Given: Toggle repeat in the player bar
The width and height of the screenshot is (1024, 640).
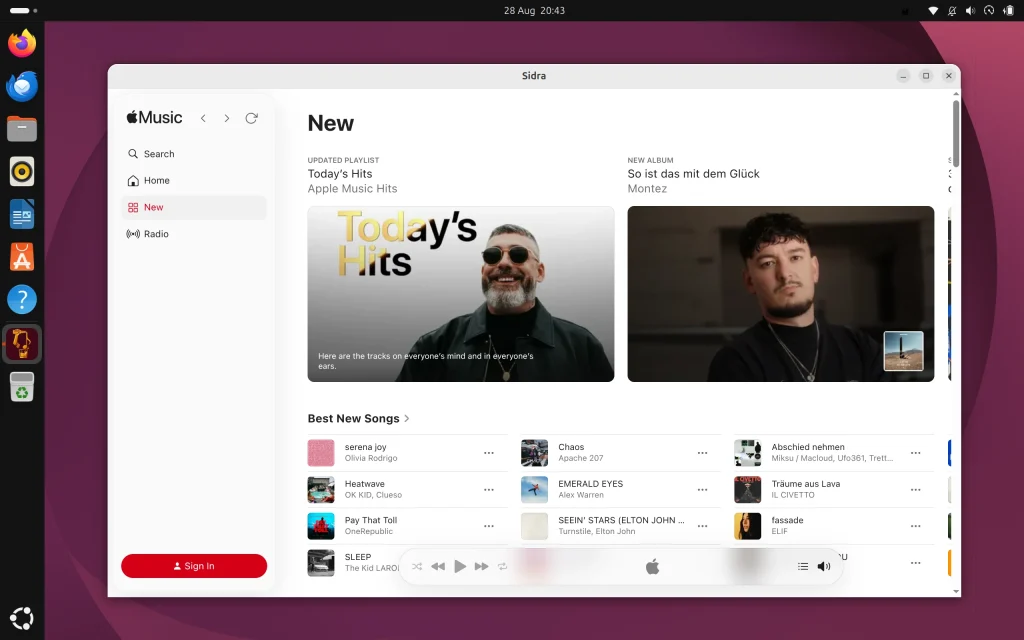Looking at the screenshot, I should point(502,566).
